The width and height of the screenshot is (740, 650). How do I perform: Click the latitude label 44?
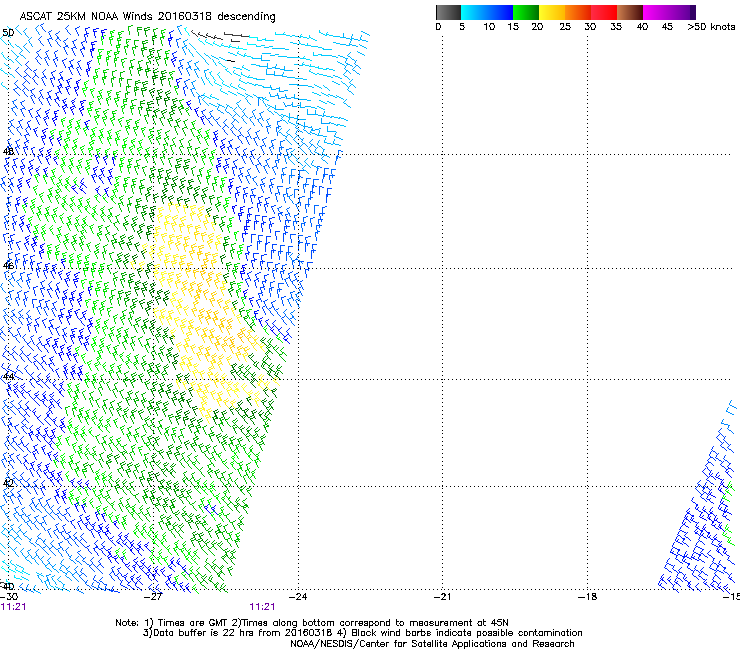tap(8, 377)
